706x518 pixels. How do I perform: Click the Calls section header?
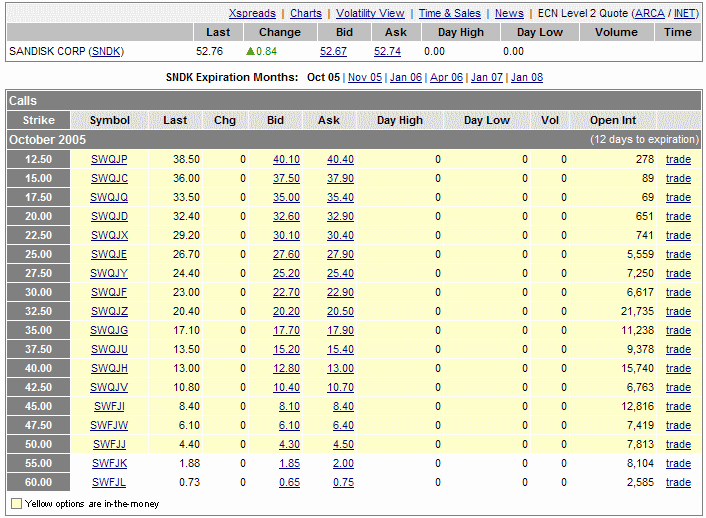point(354,100)
